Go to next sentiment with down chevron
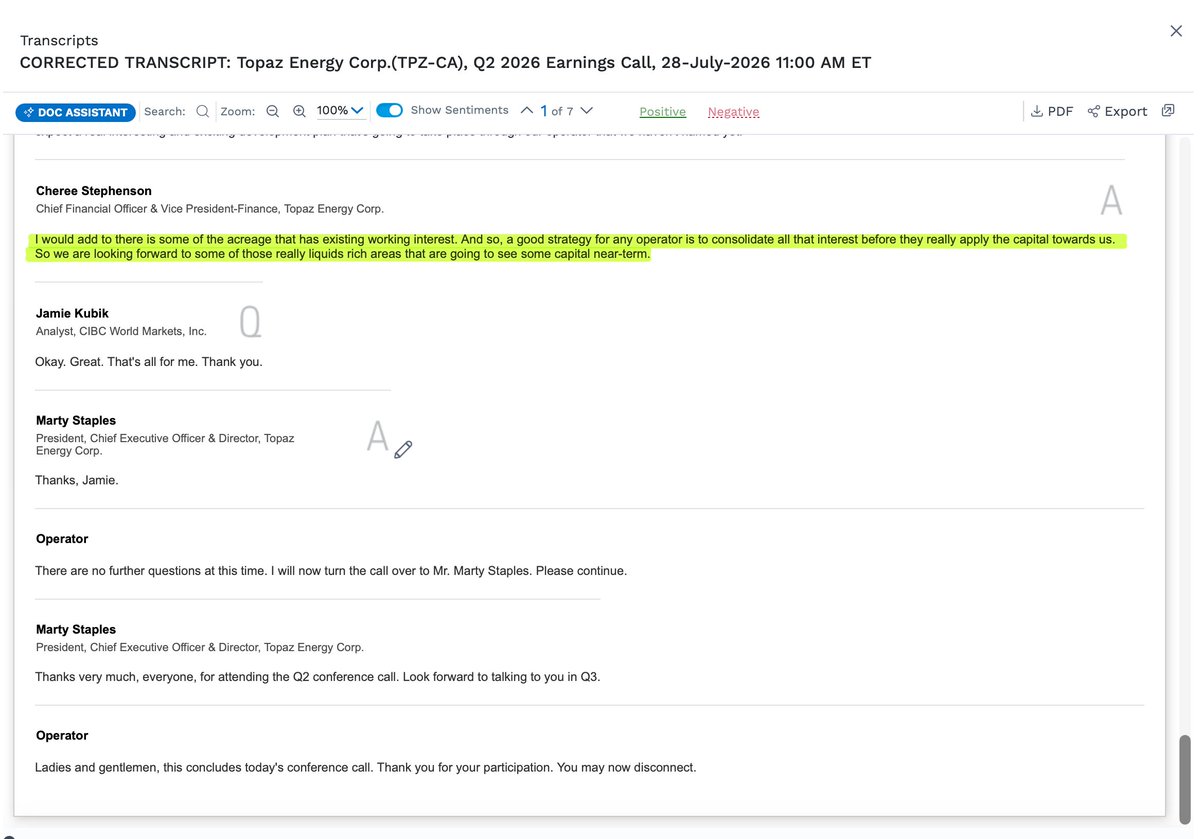This screenshot has height=839, width=1200. point(587,110)
